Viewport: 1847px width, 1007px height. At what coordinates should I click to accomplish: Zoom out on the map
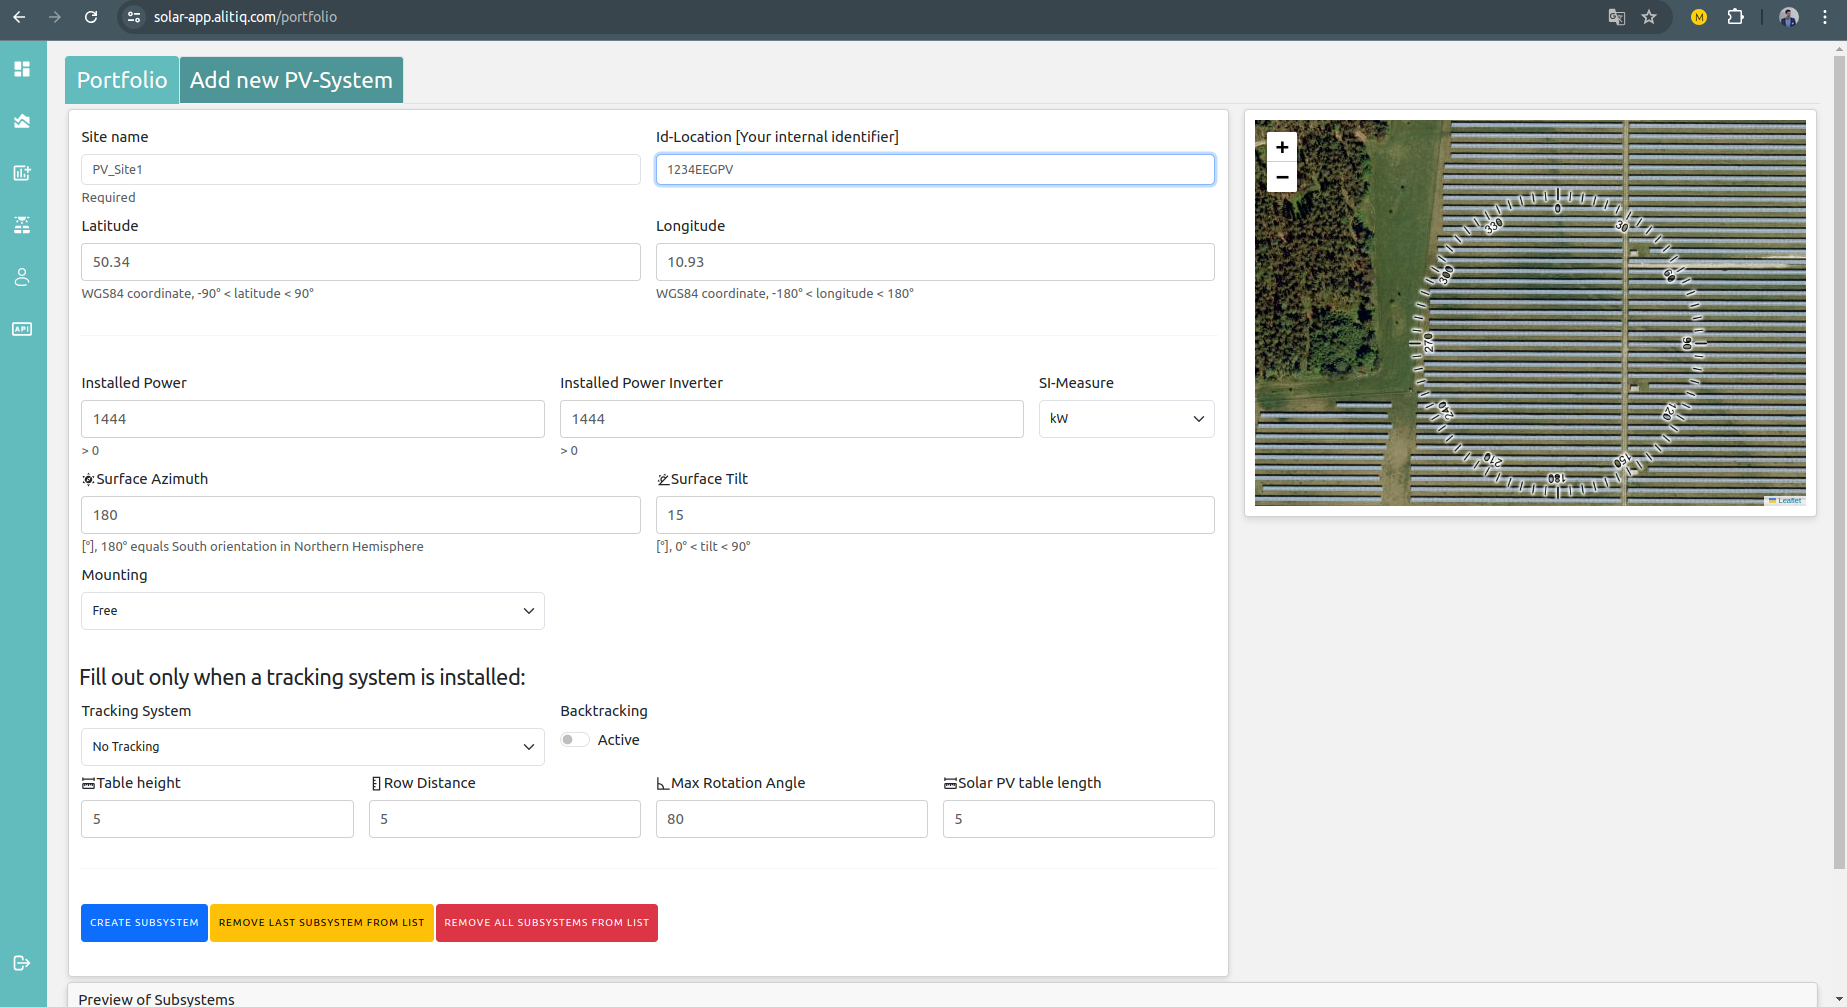click(1282, 177)
